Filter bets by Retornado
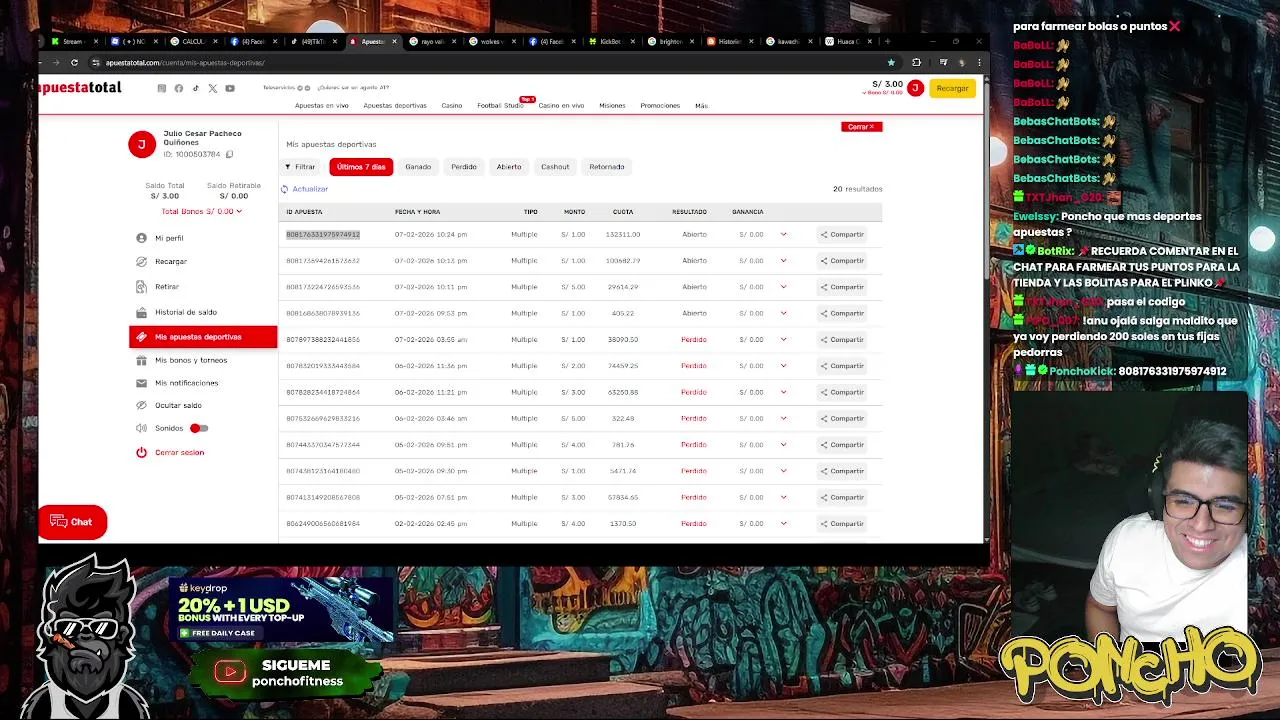Screen dimensions: 1280x720 pos(607,167)
